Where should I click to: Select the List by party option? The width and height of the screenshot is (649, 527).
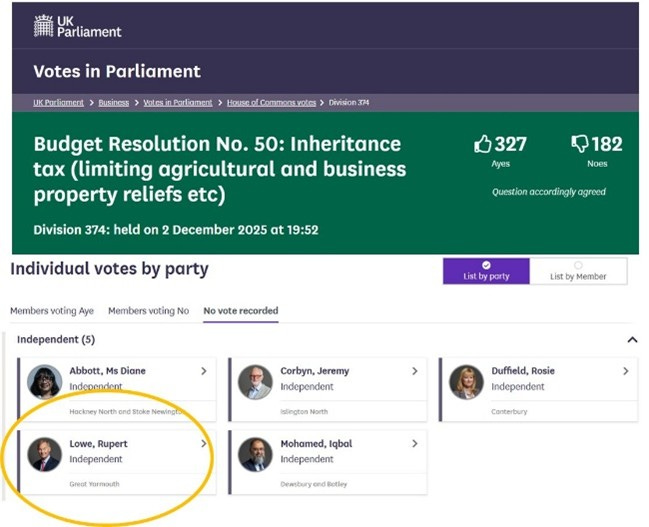pos(488,271)
